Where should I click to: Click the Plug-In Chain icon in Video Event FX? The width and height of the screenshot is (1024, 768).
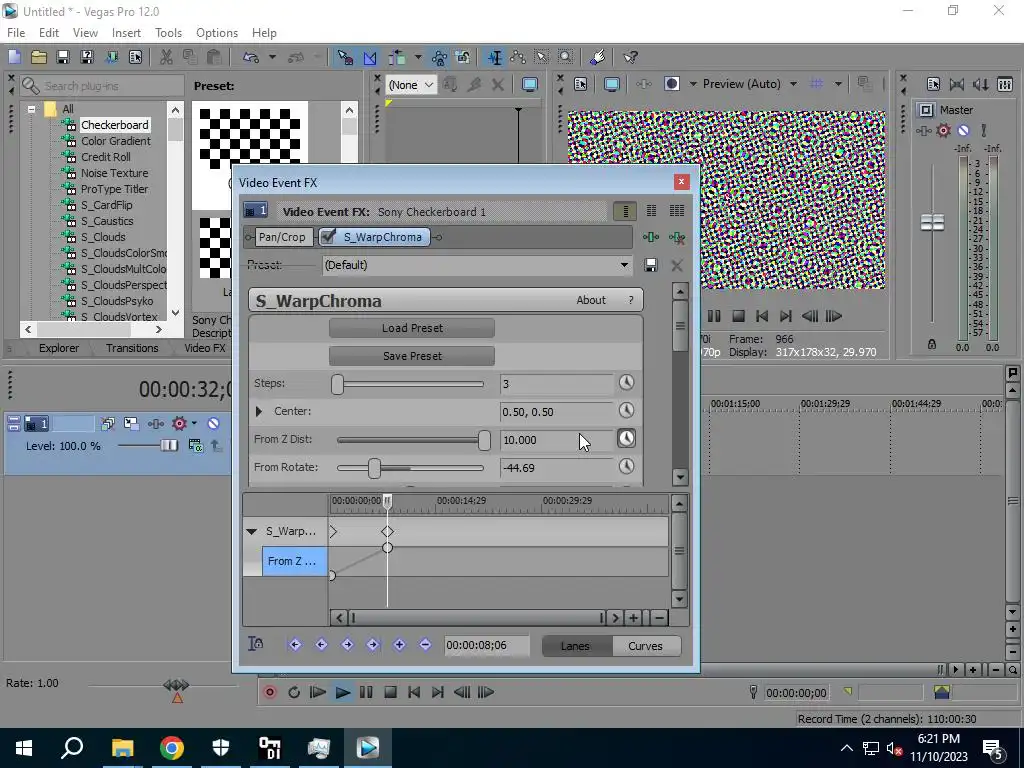pos(651,237)
